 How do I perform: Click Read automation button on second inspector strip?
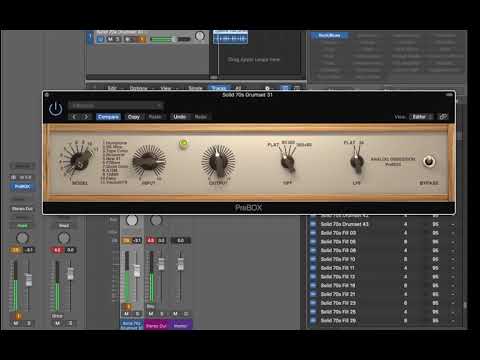(x=64, y=226)
